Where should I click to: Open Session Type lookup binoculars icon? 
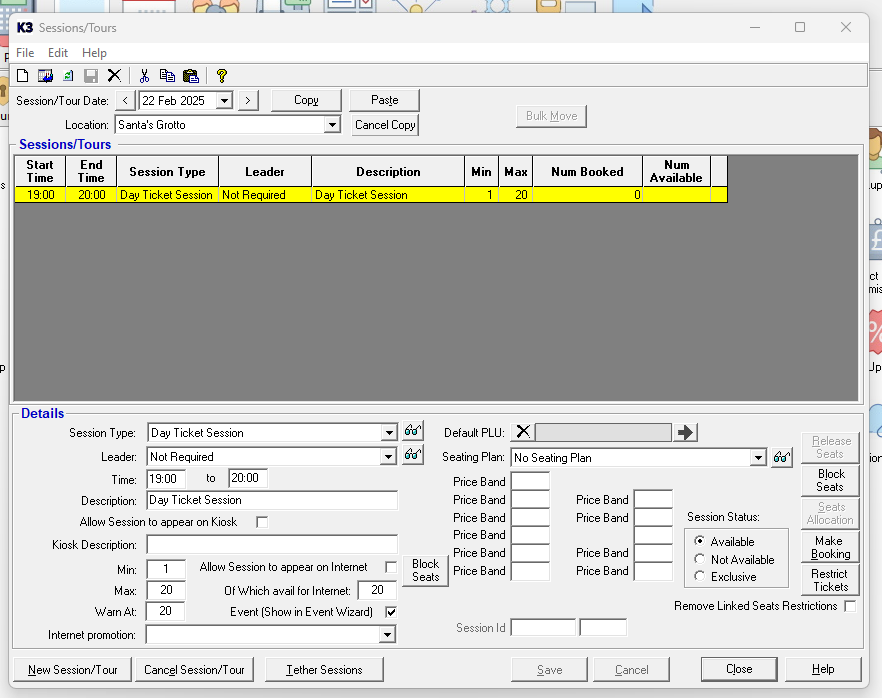(x=413, y=432)
